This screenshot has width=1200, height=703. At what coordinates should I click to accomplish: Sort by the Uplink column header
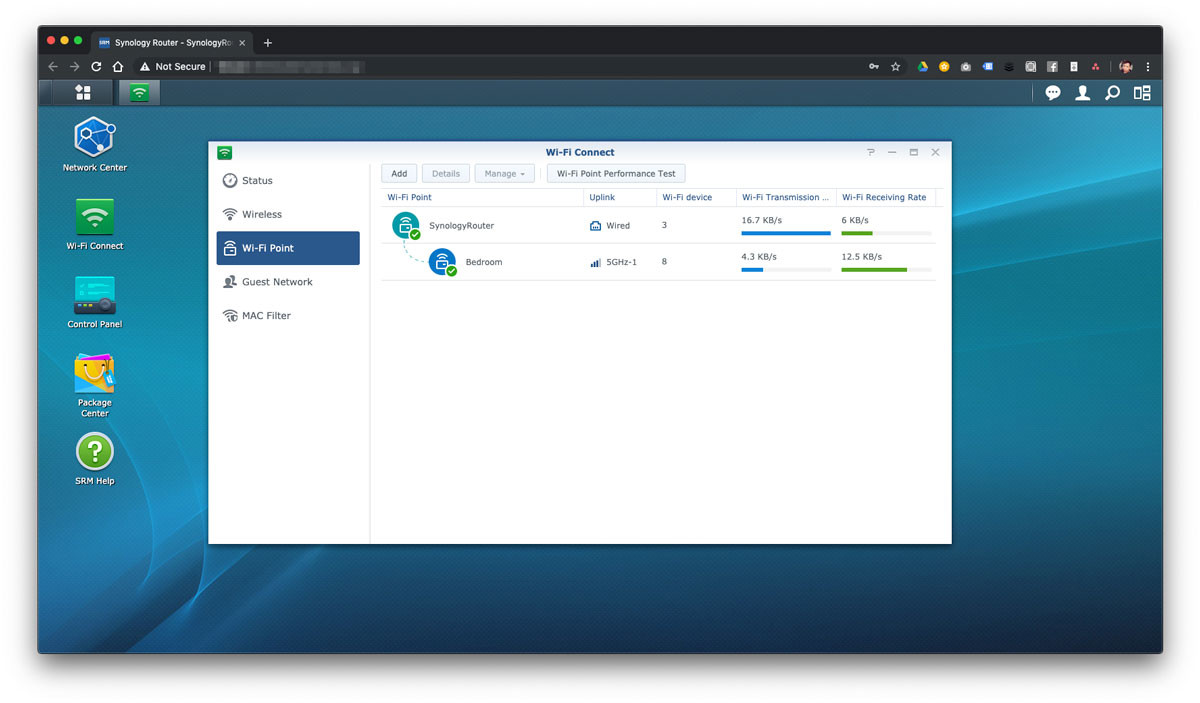602,198
